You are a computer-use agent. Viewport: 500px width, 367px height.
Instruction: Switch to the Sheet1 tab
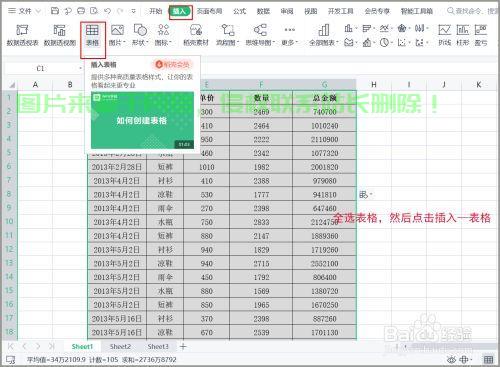(82, 347)
